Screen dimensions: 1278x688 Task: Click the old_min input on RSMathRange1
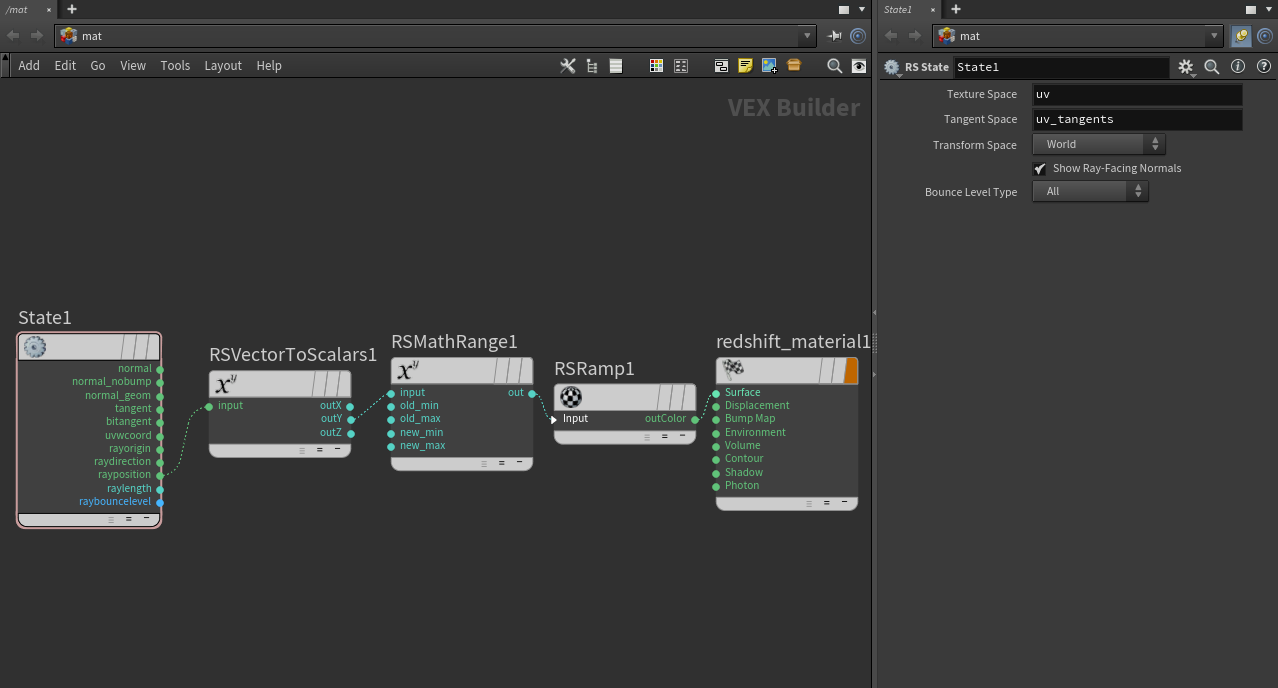(x=391, y=406)
